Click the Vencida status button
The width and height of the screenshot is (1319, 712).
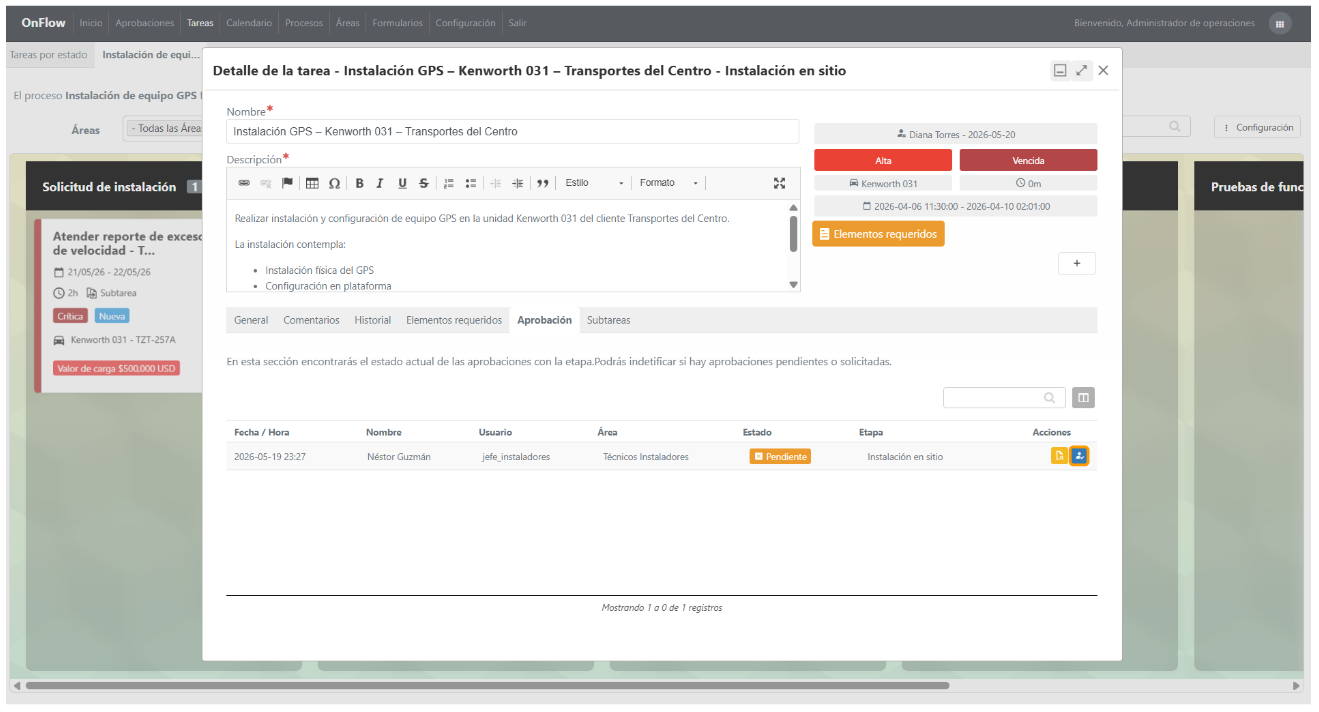pos(1028,160)
